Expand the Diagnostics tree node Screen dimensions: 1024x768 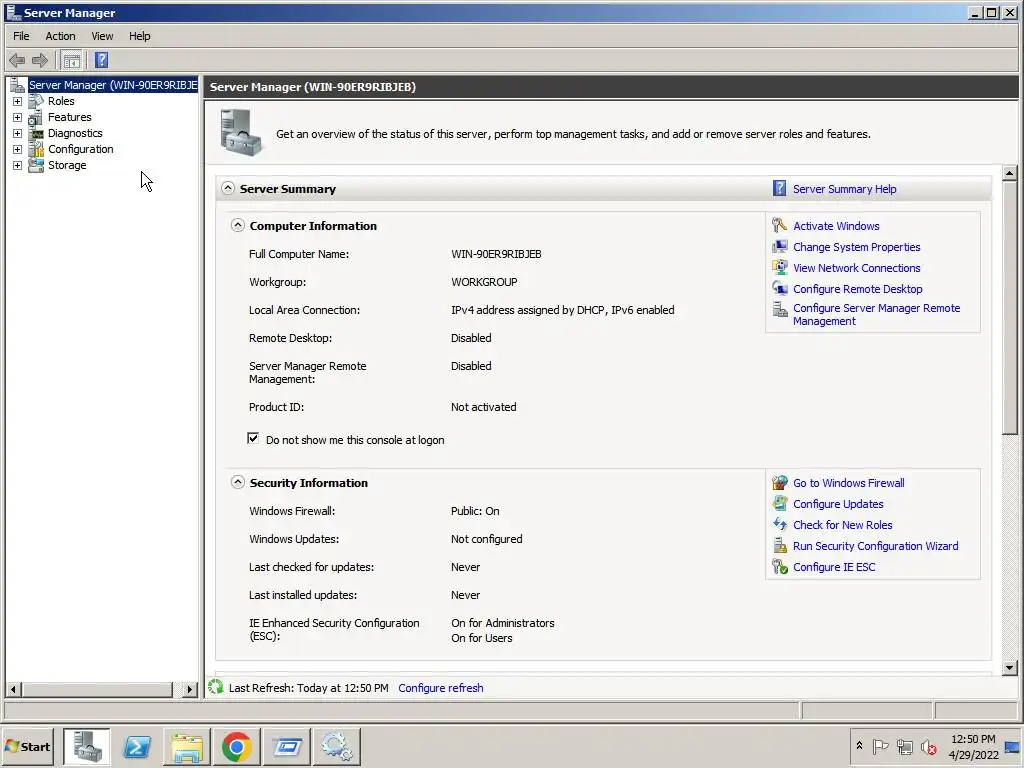18,133
